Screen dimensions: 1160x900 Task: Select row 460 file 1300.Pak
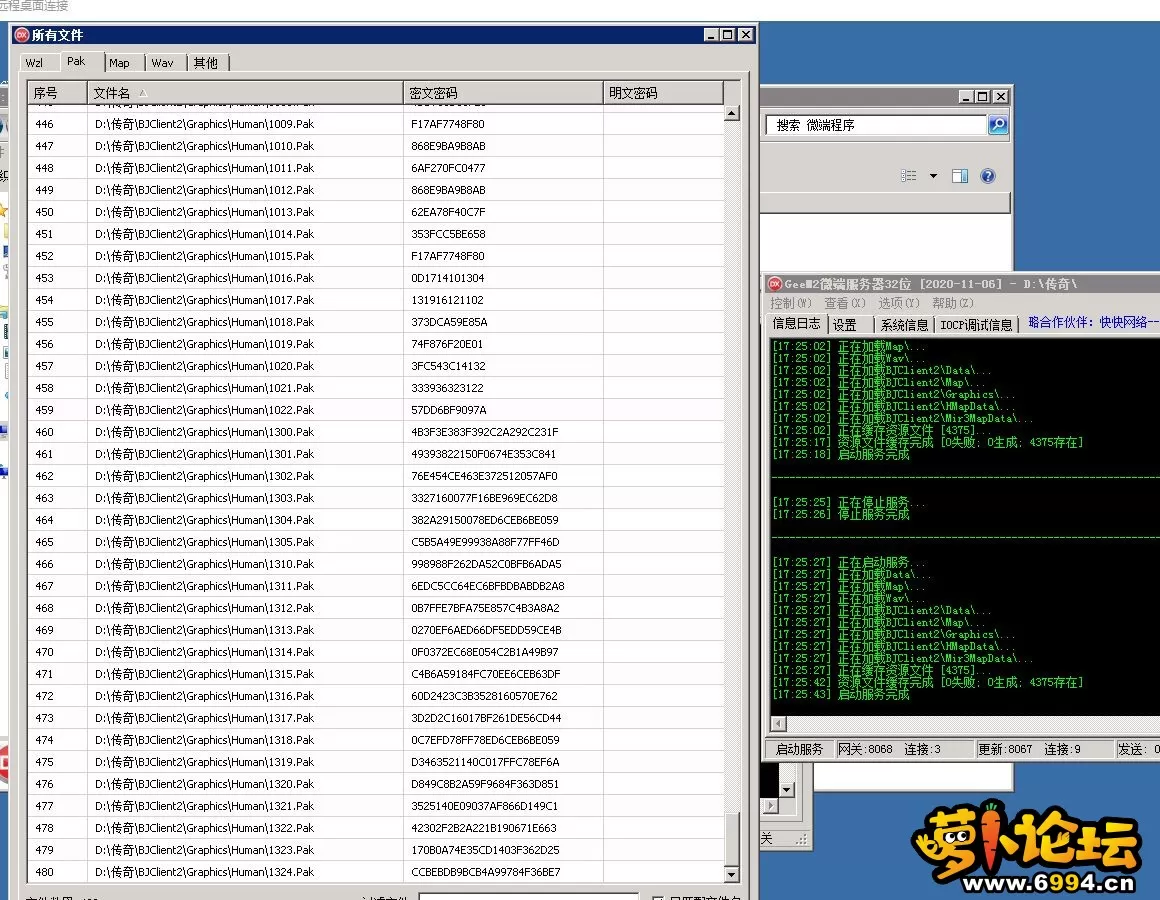tap(205, 432)
